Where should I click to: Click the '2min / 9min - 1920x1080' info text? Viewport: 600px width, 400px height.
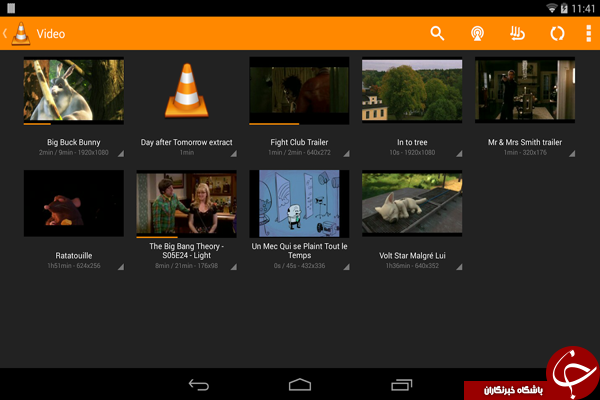pos(73,152)
